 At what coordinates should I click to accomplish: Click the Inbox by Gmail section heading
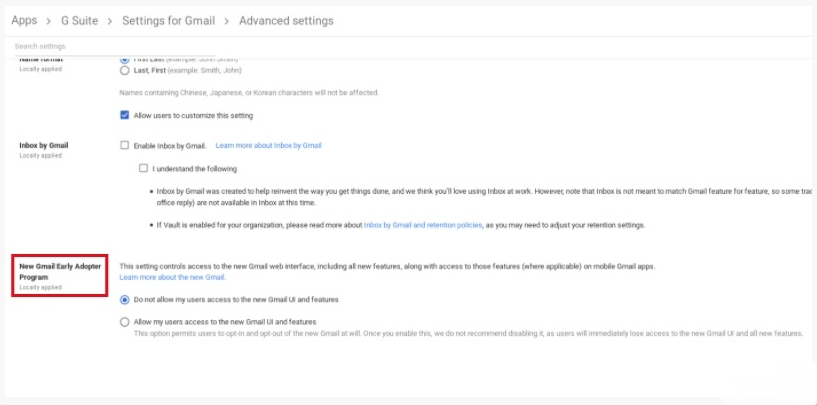44,145
